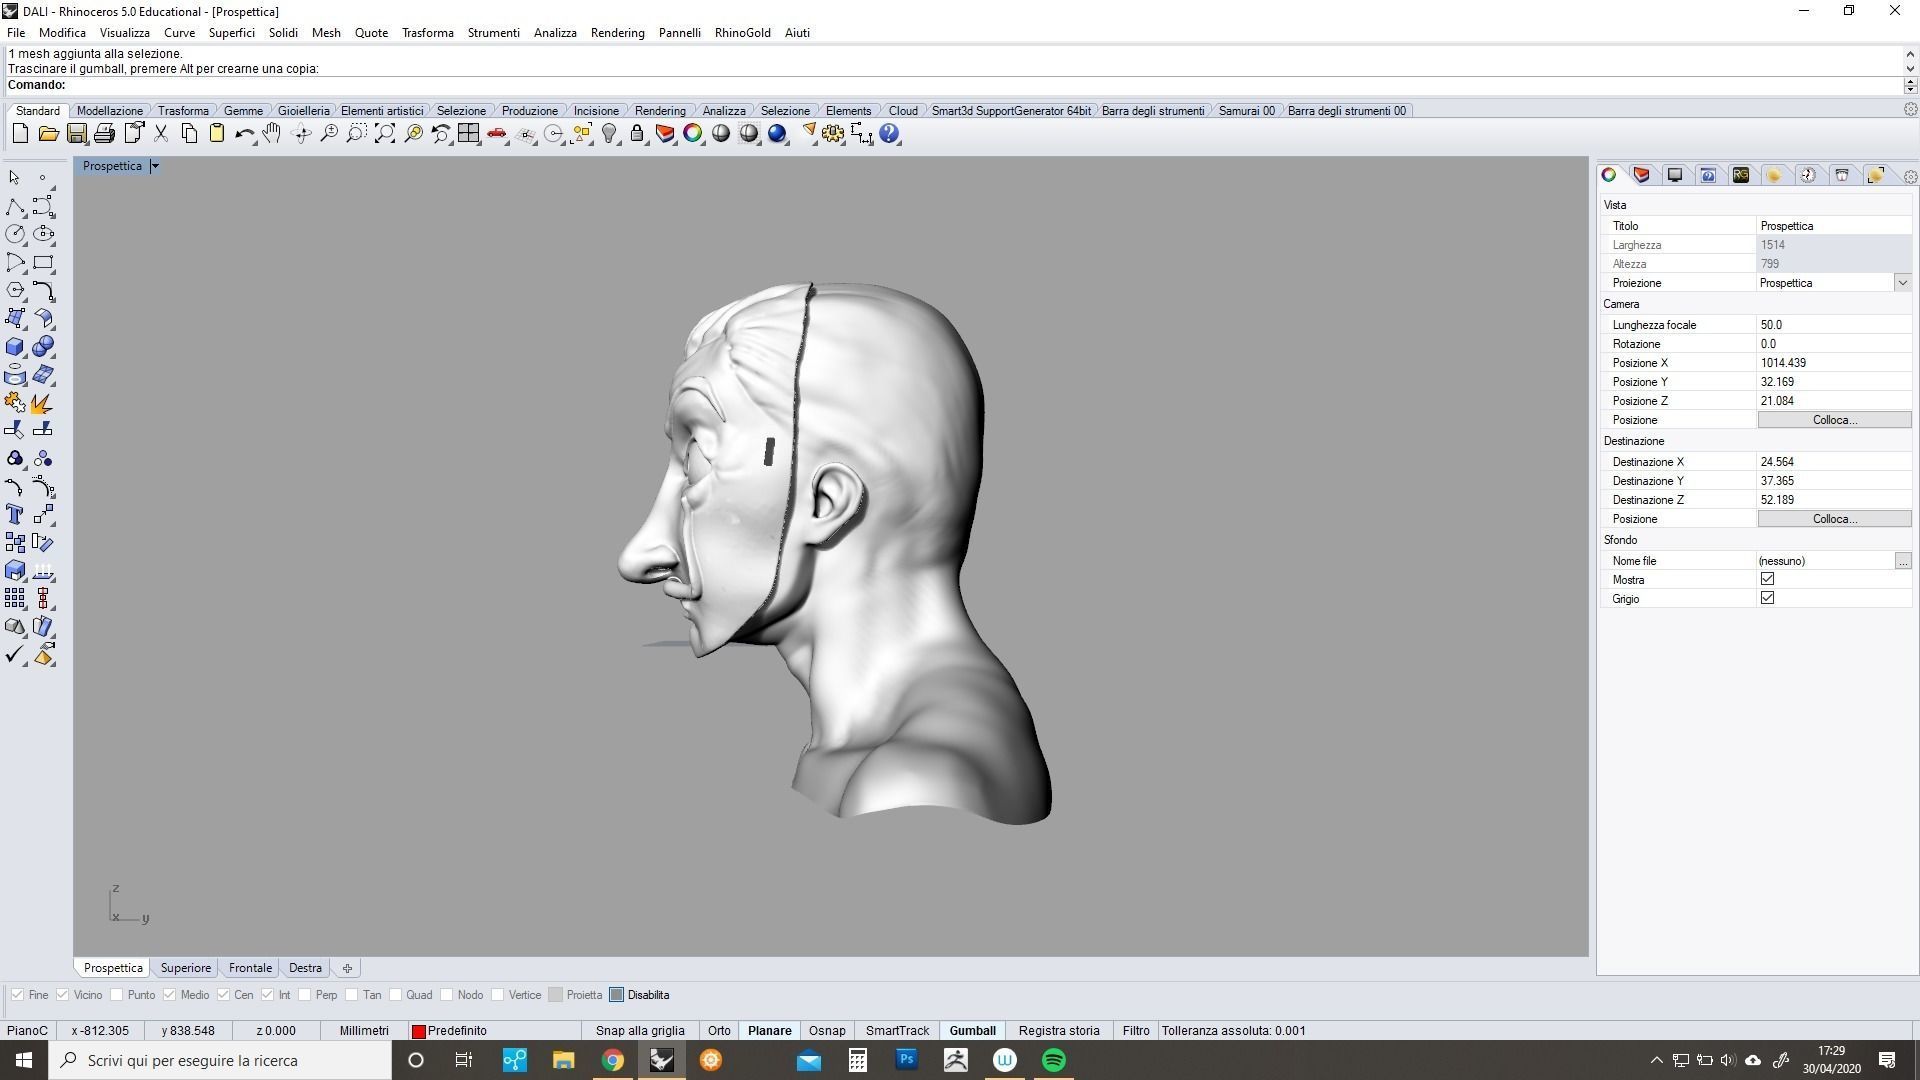This screenshot has height=1080, width=1920.
Task: Toggle Registra storia in status bar
Action: point(1059,1031)
